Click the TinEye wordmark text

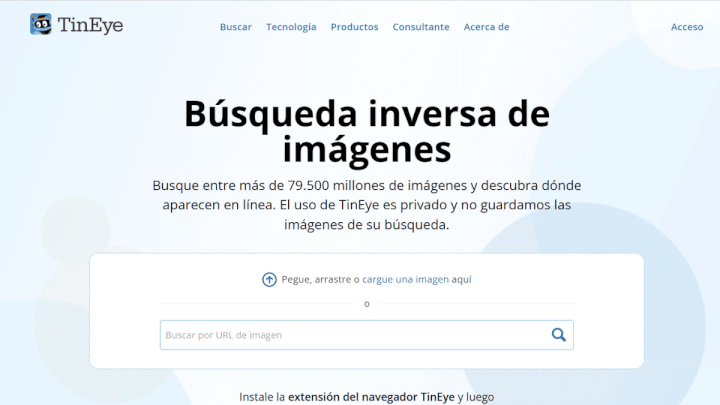pos(90,25)
